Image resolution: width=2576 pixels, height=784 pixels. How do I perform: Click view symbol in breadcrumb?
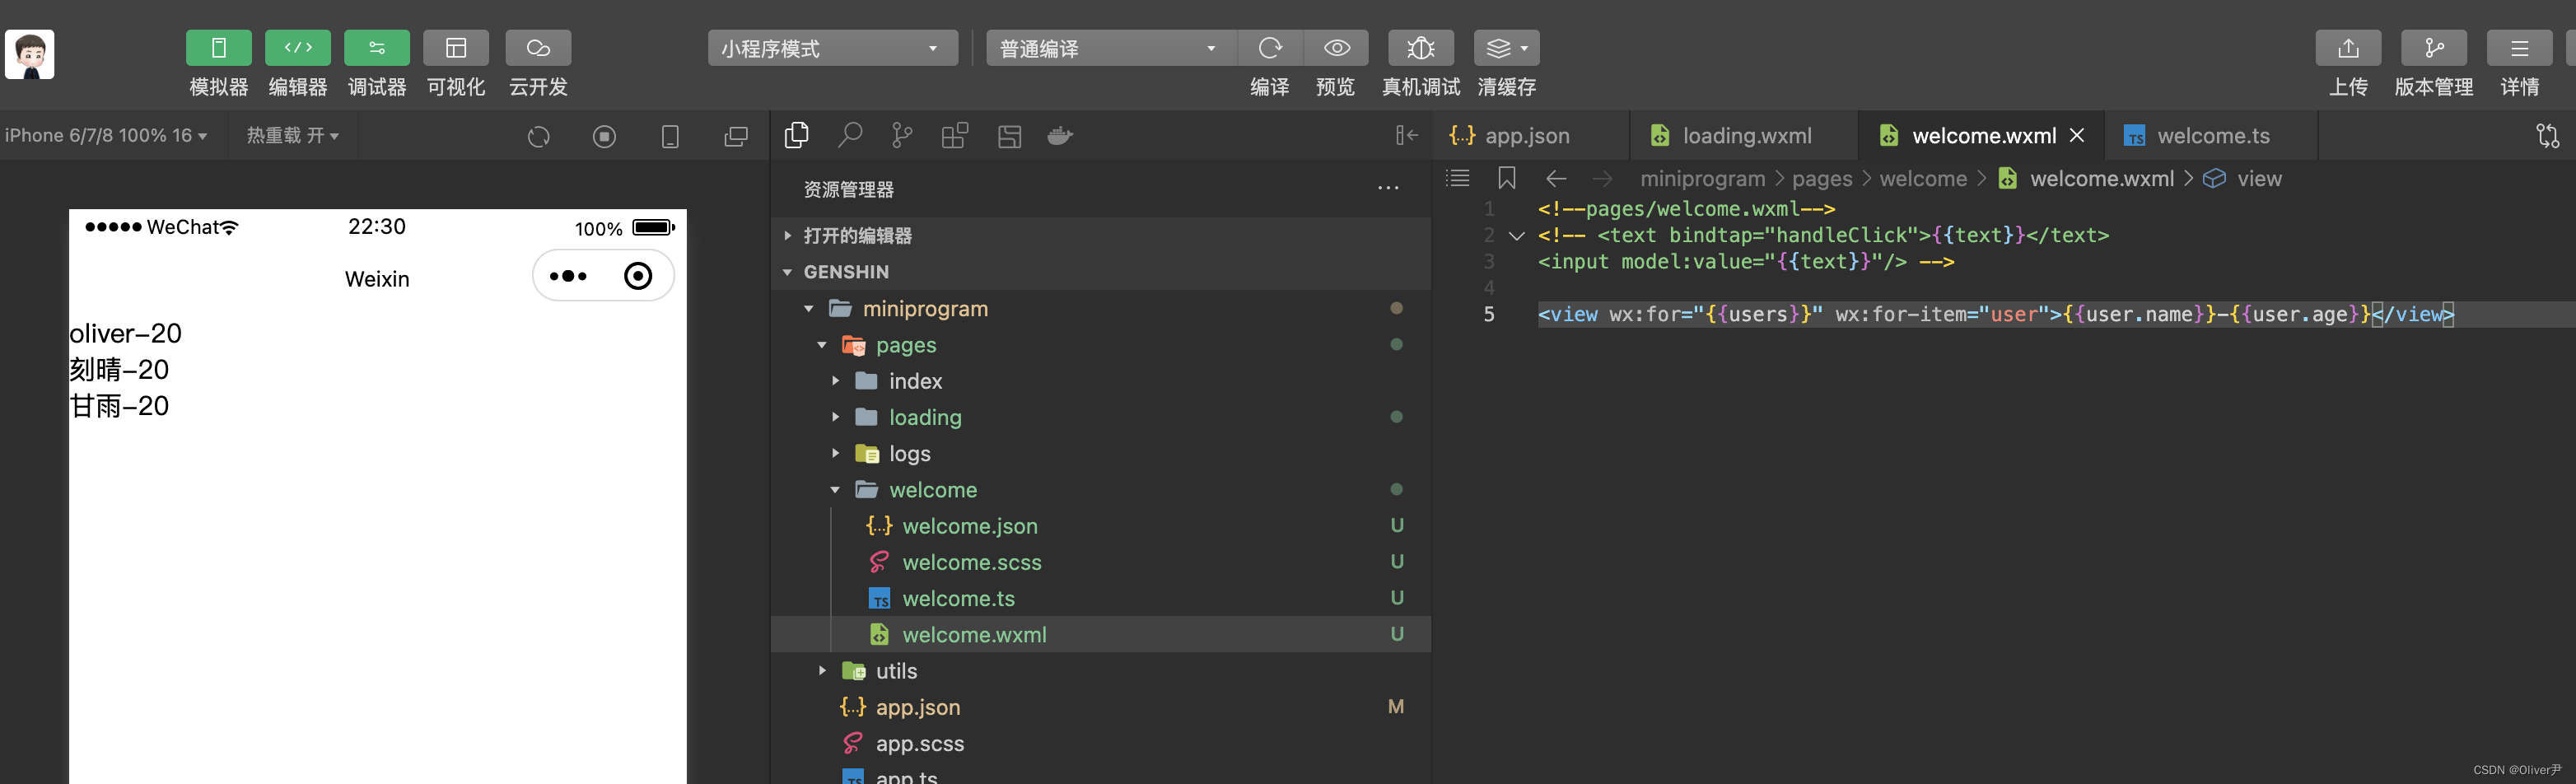point(2243,178)
